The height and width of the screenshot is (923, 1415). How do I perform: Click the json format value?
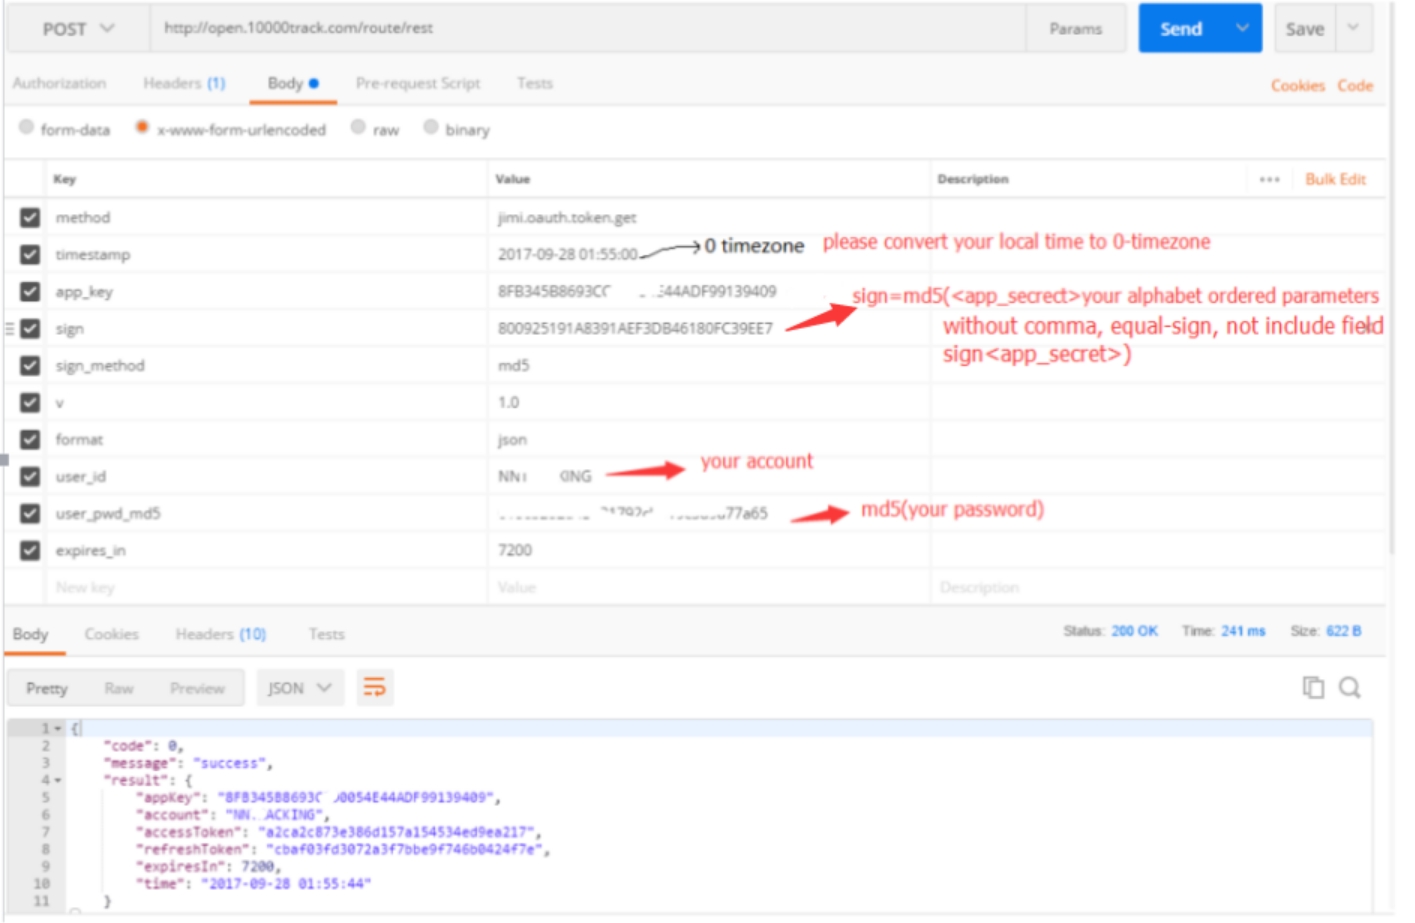[512, 440]
